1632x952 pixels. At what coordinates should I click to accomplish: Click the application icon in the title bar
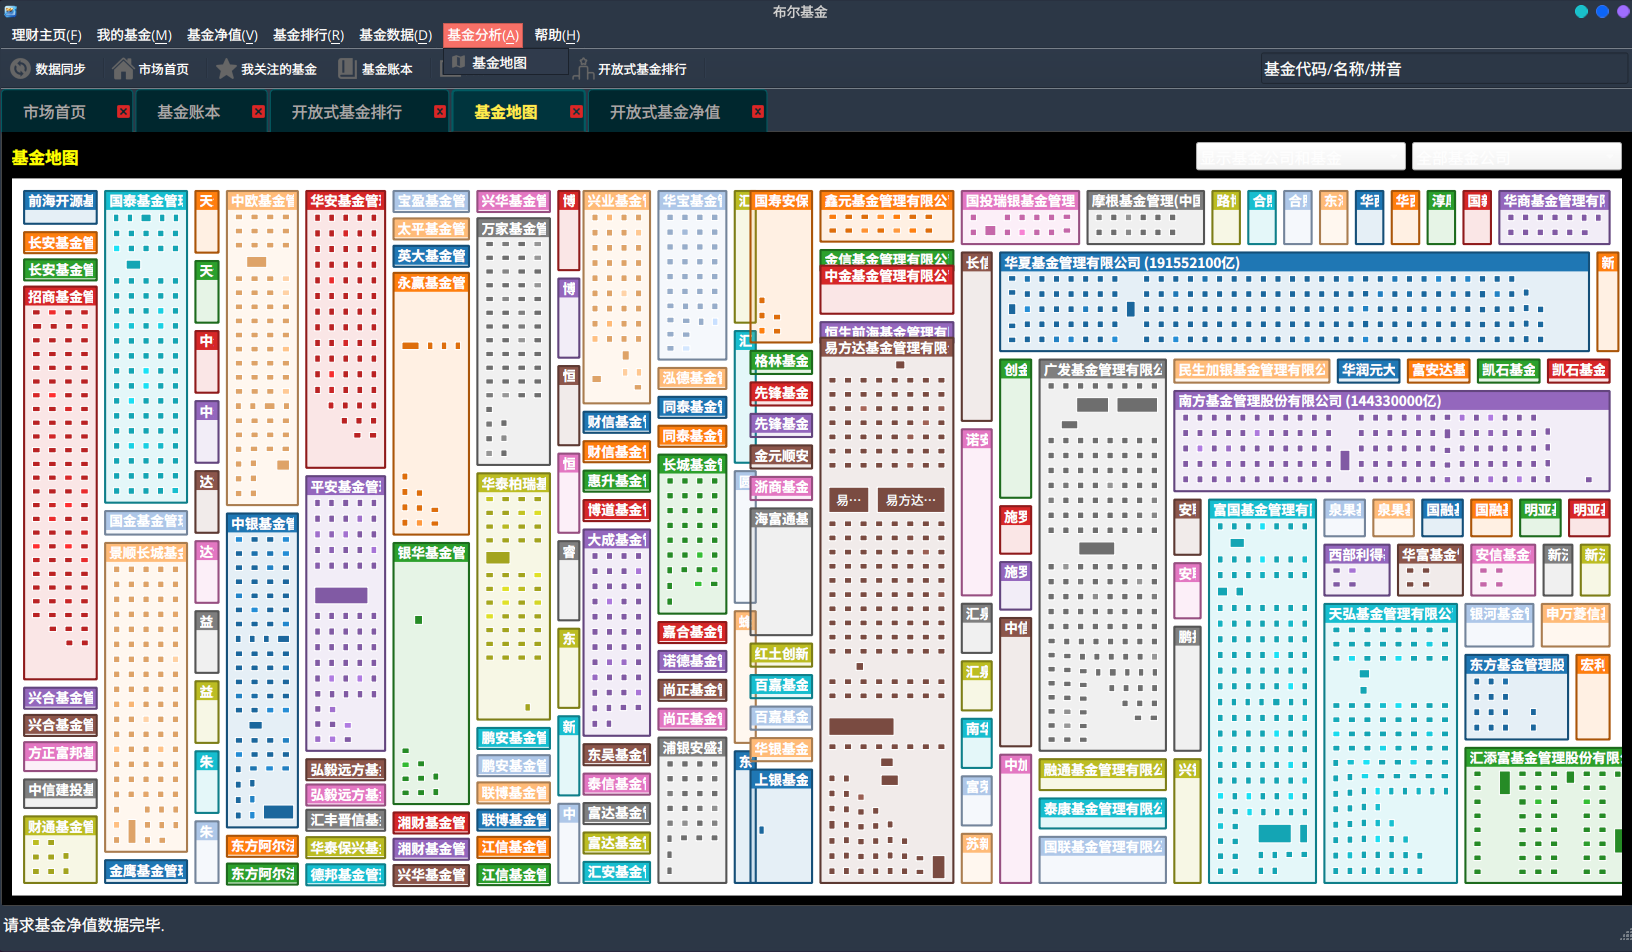(10, 11)
